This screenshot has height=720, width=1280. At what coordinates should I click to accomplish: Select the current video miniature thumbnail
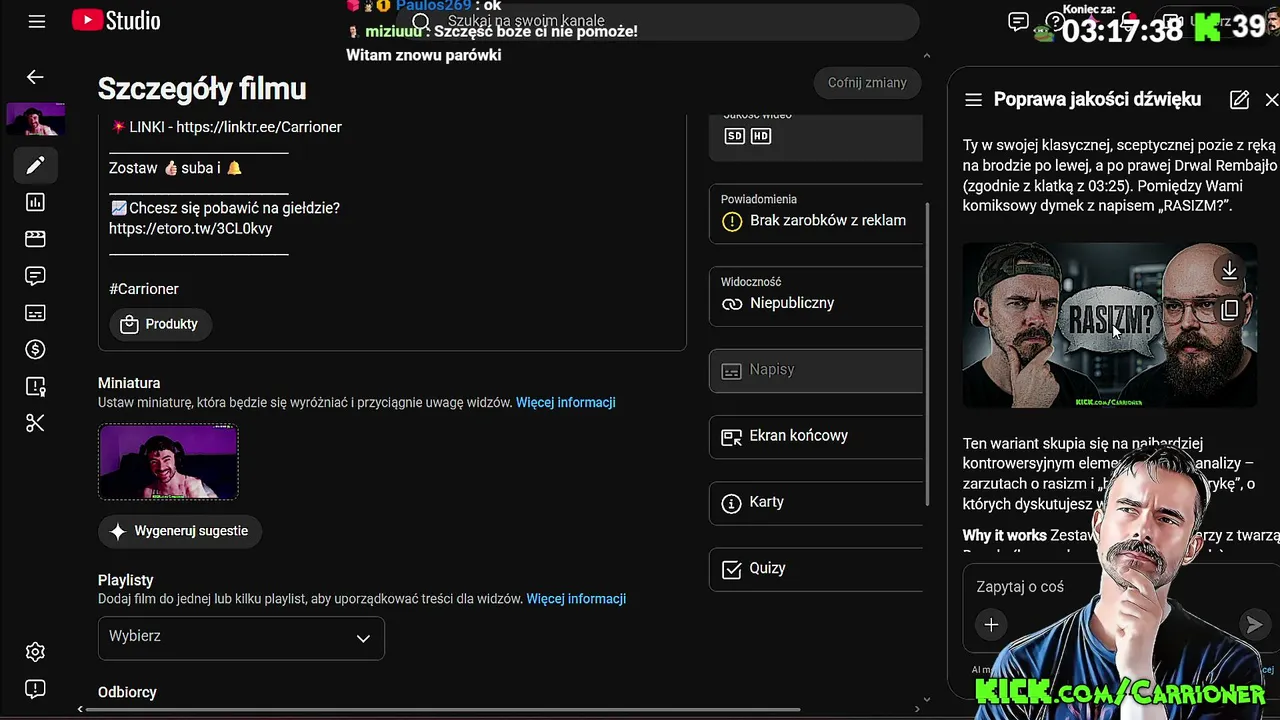pos(168,461)
